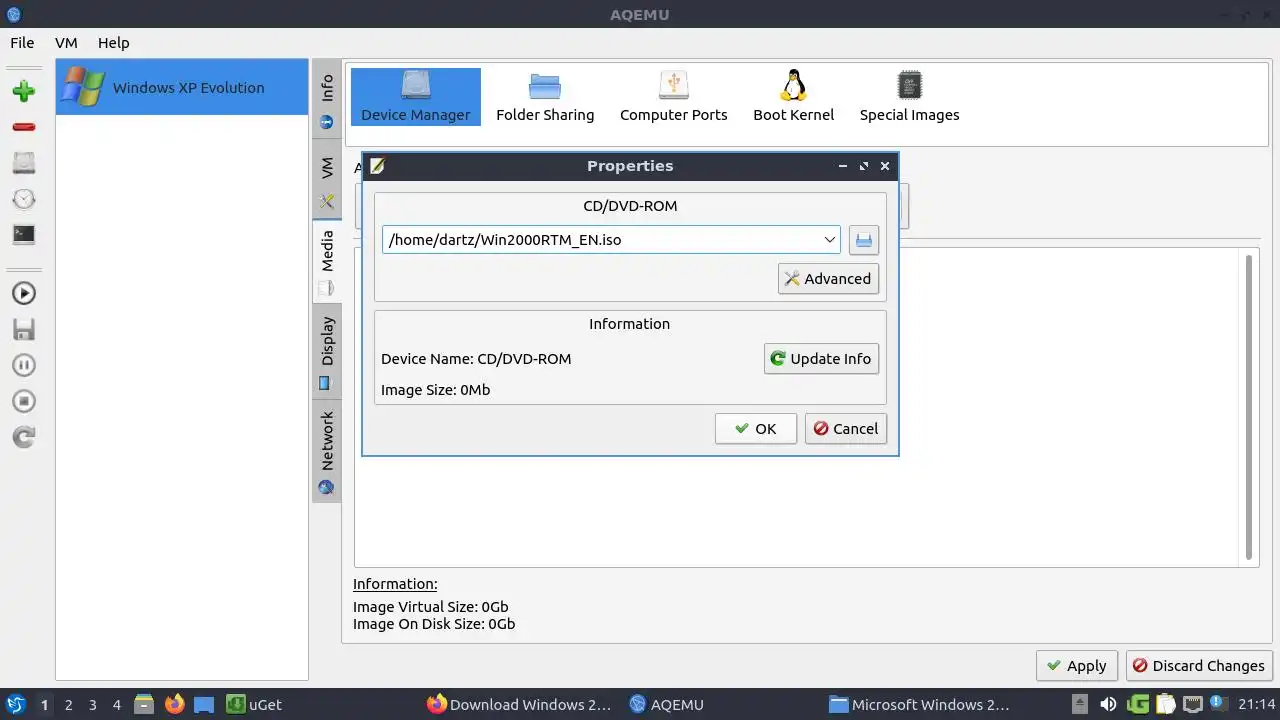Open the hard disk icon in the left toolbar
The image size is (1280, 720).
[24, 163]
